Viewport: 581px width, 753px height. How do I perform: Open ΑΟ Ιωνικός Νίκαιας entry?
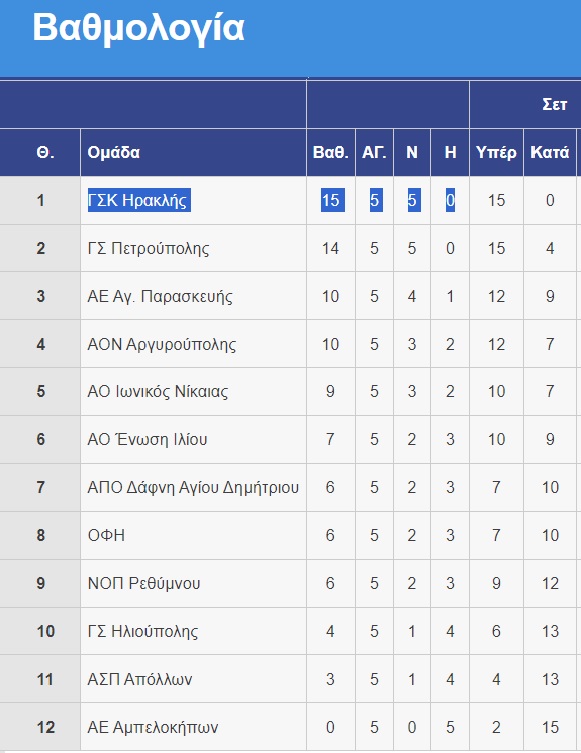pos(157,391)
